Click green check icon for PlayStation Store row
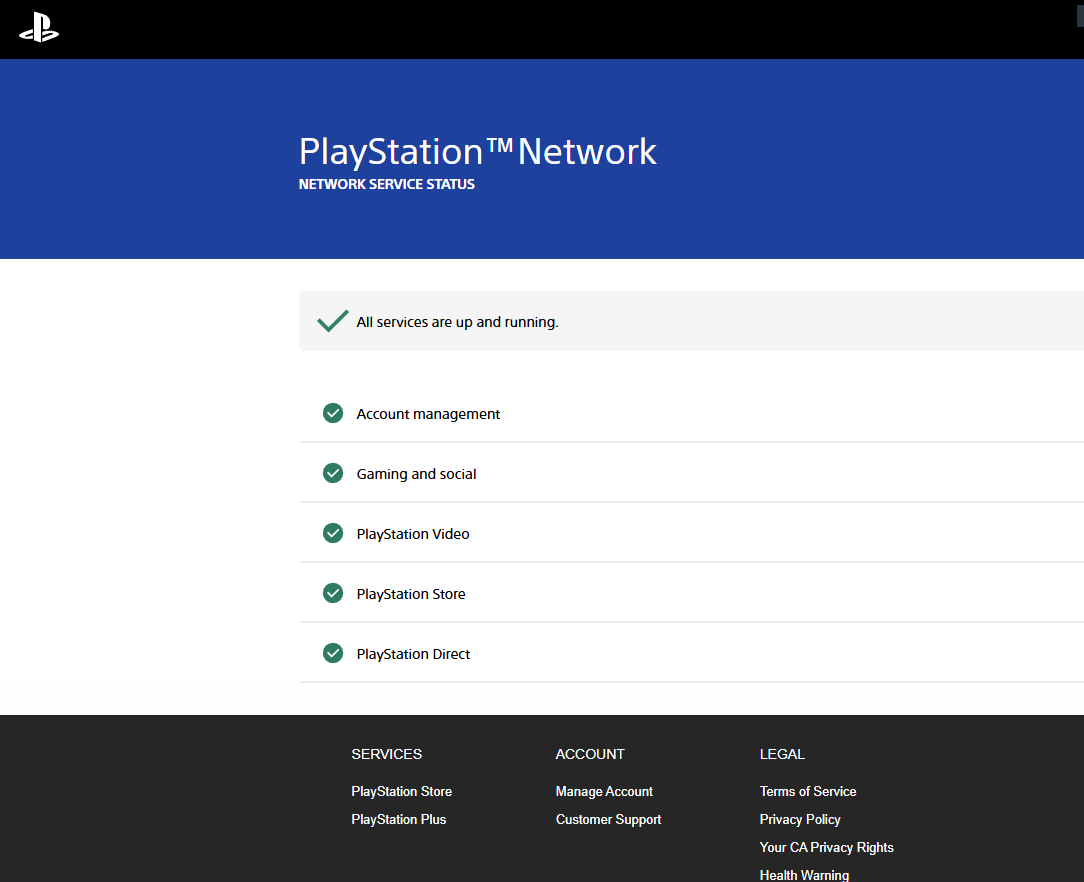This screenshot has height=882, width=1084. click(x=333, y=594)
